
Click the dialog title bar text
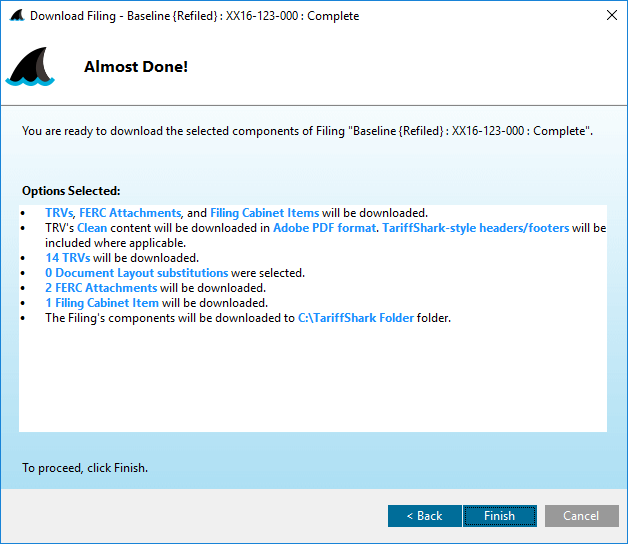pos(194,16)
